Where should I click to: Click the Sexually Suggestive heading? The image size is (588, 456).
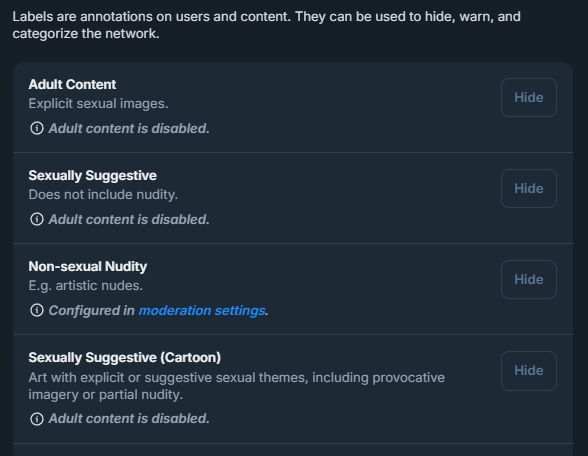click(x=93, y=176)
